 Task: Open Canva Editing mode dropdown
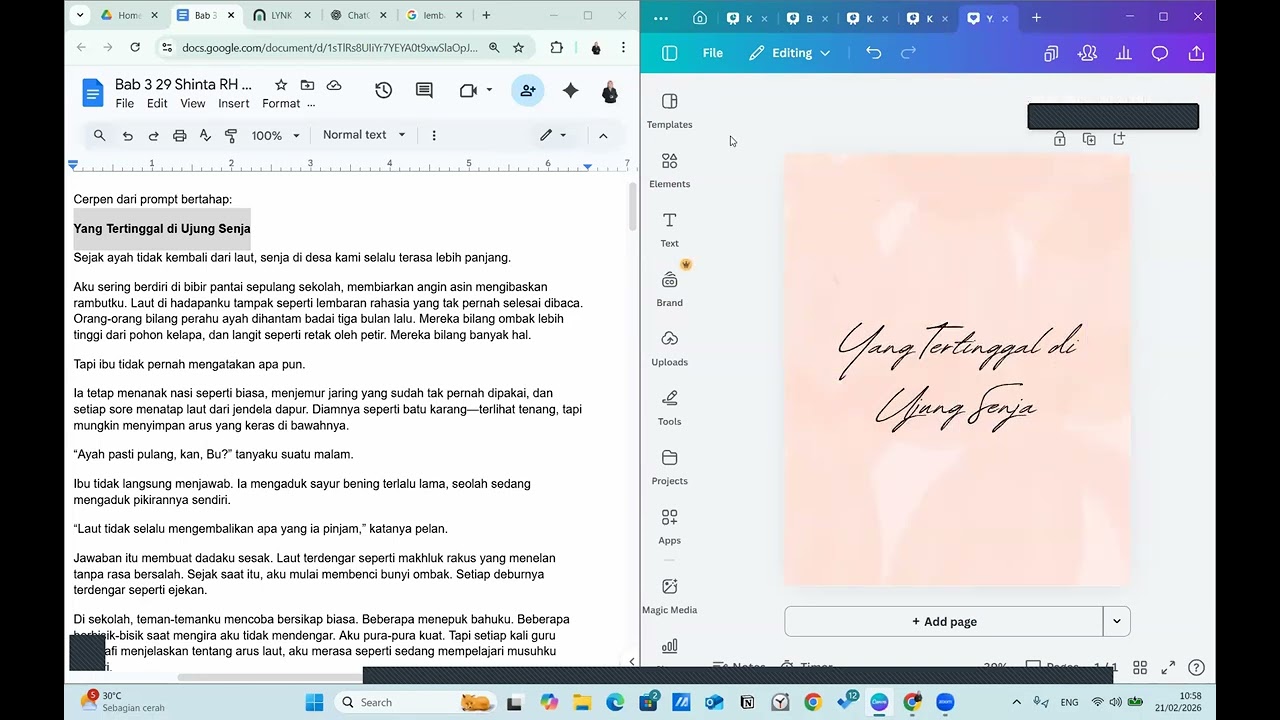(x=790, y=53)
